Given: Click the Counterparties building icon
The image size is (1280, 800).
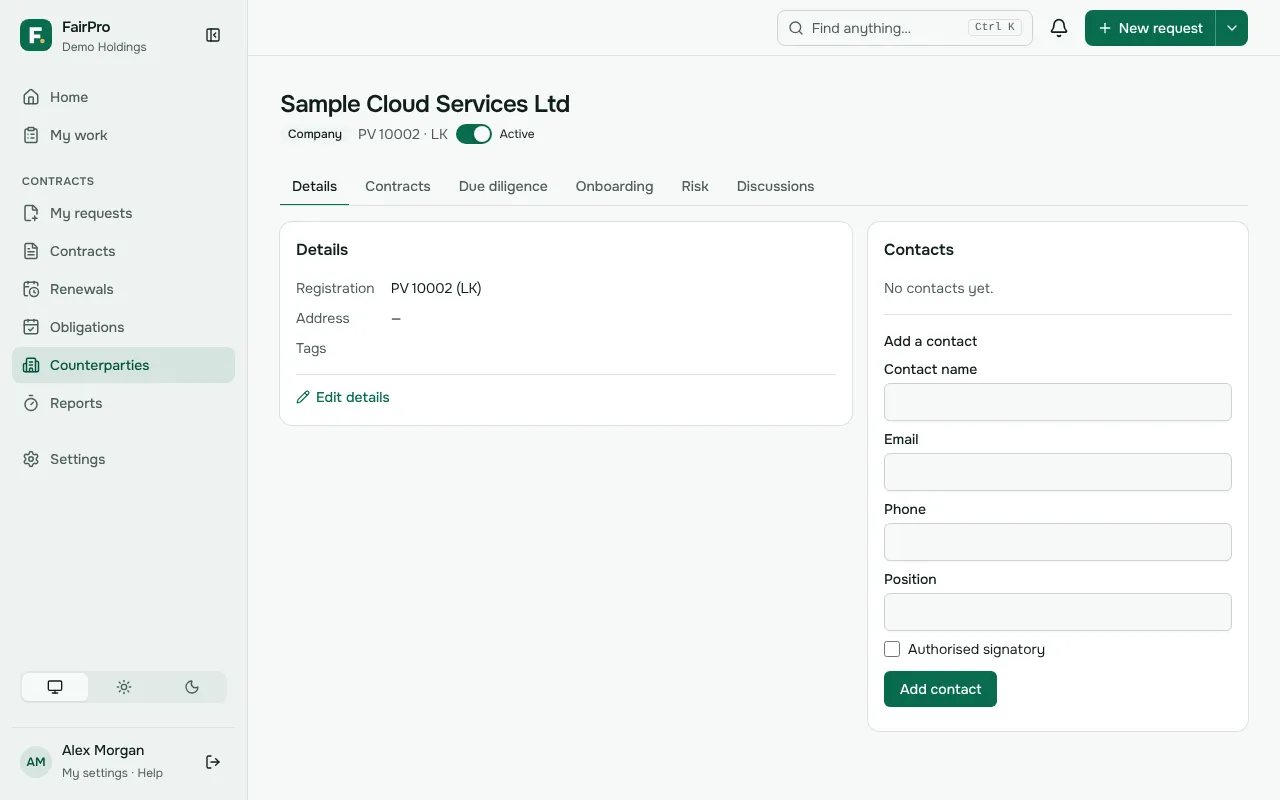Looking at the screenshot, I should 31,365.
